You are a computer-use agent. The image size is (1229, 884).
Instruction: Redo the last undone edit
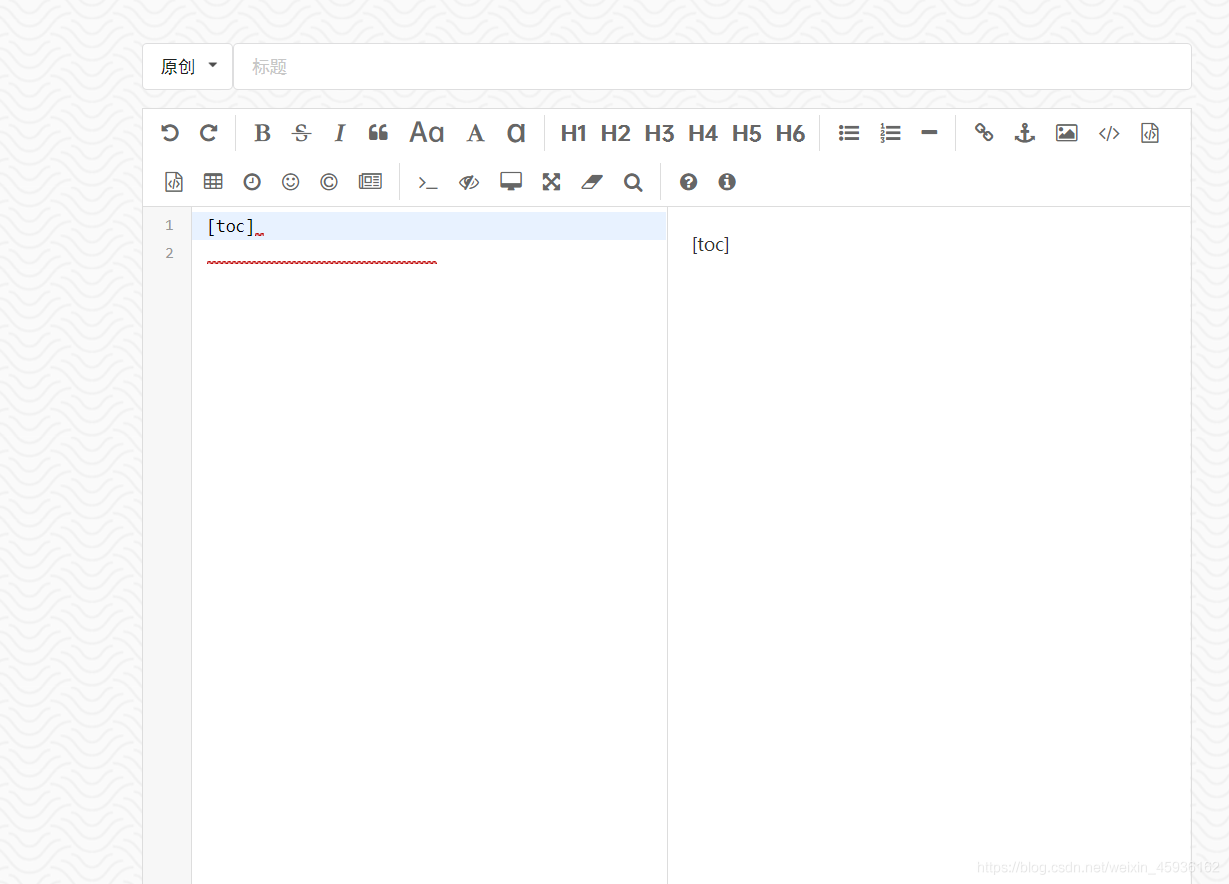click(208, 133)
